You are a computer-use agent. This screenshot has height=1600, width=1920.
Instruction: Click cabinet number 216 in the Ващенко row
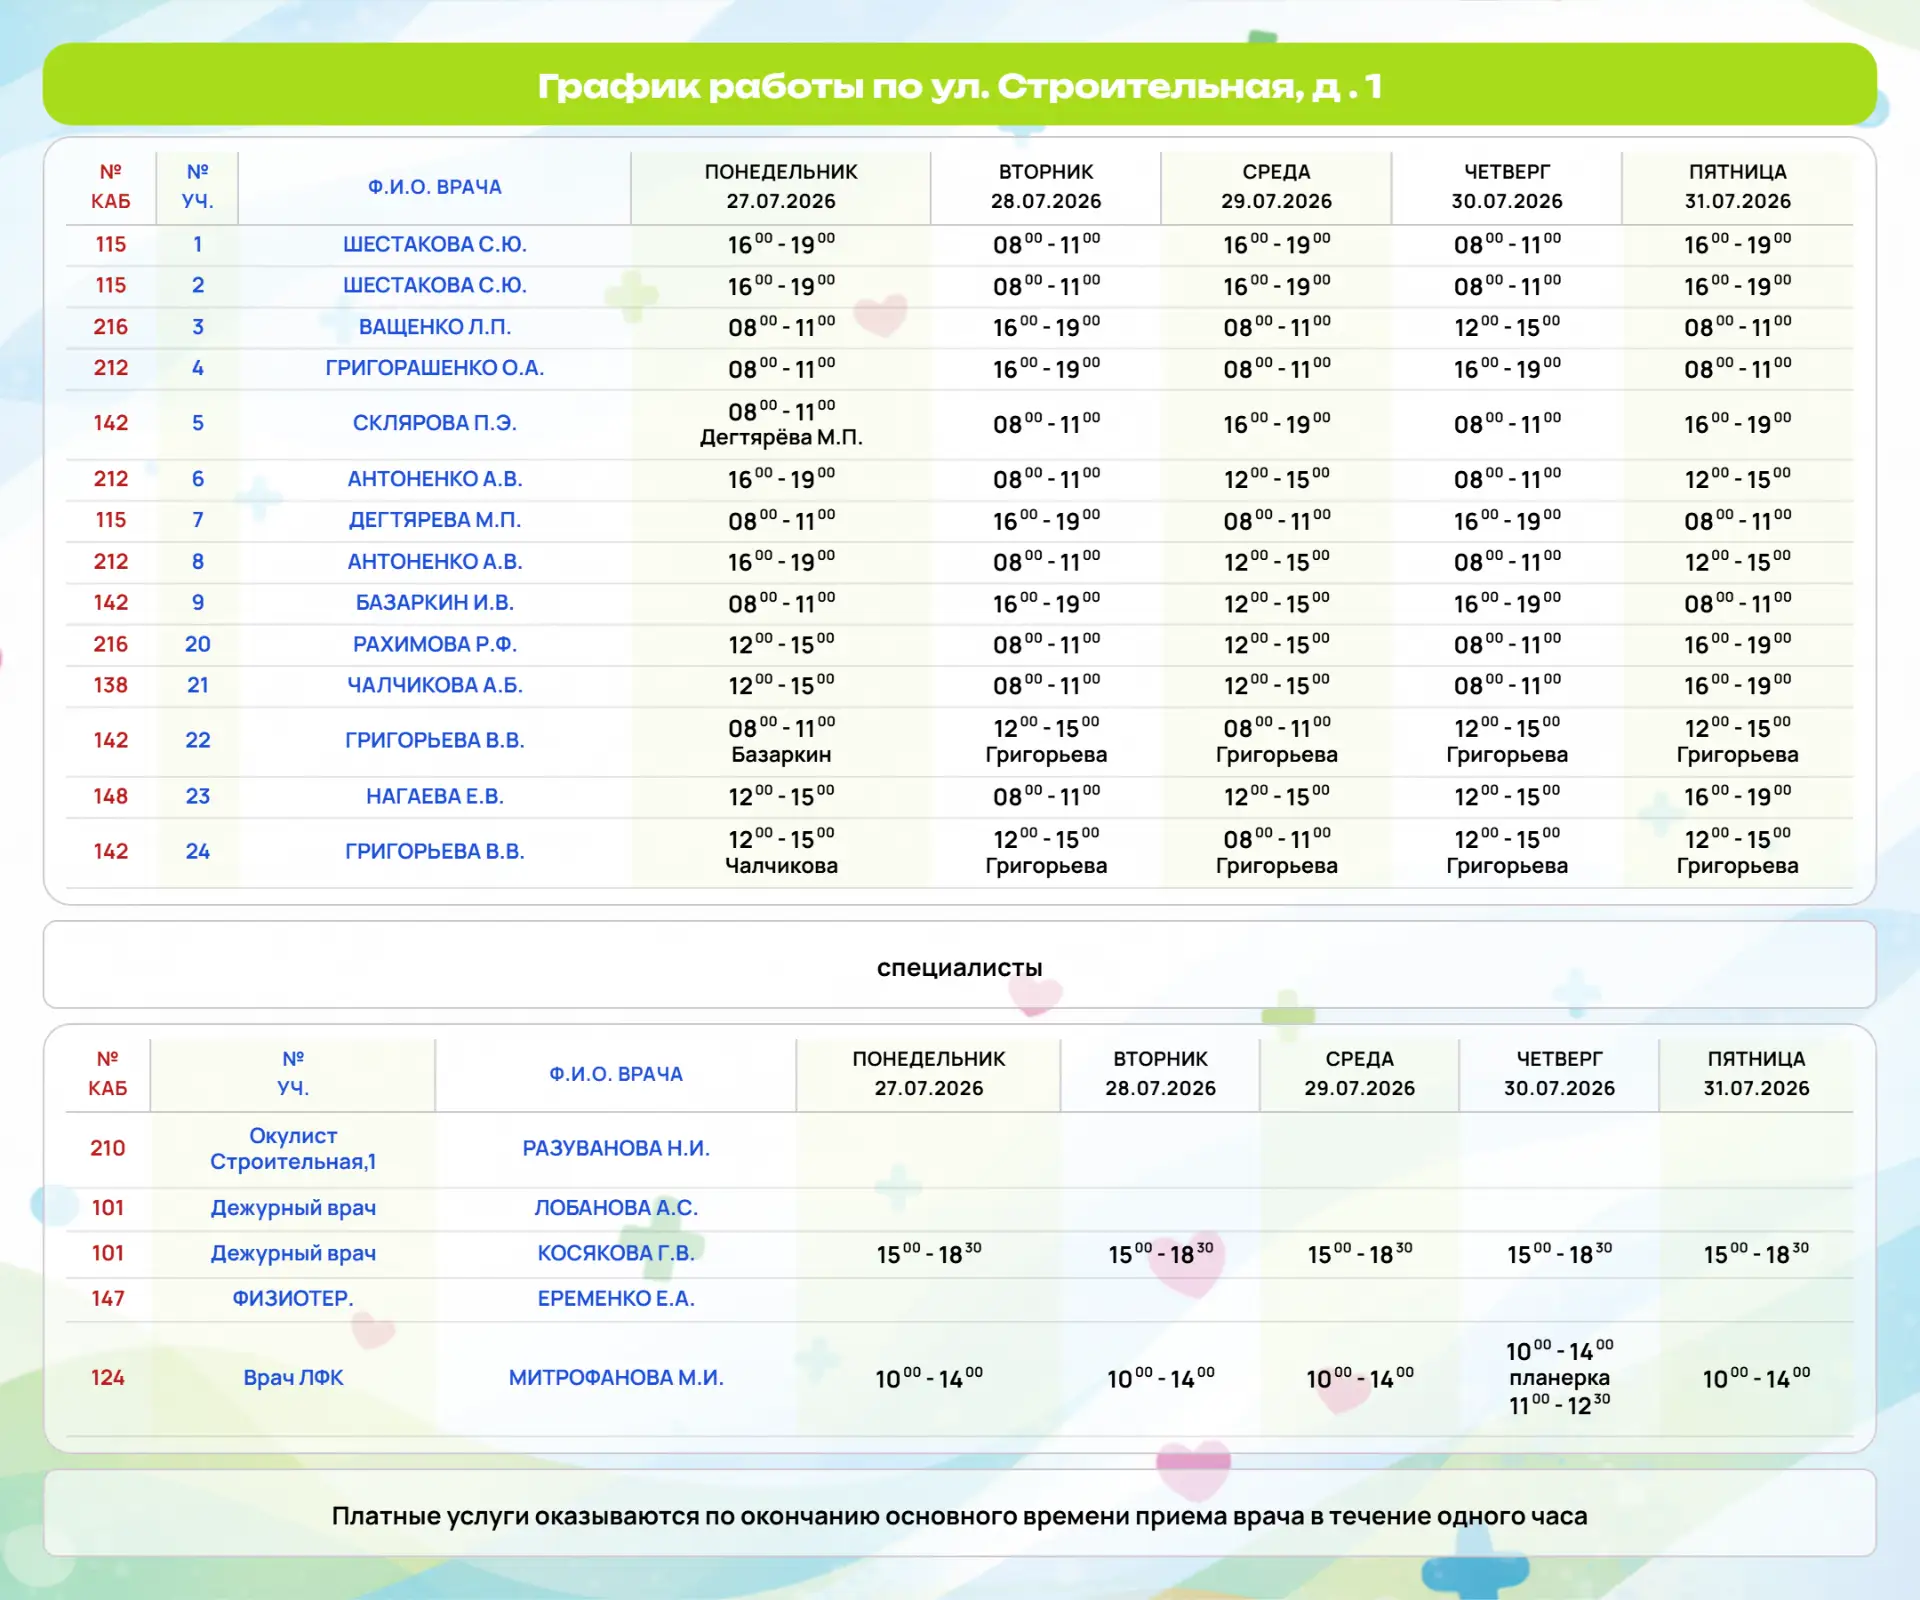pos(111,327)
